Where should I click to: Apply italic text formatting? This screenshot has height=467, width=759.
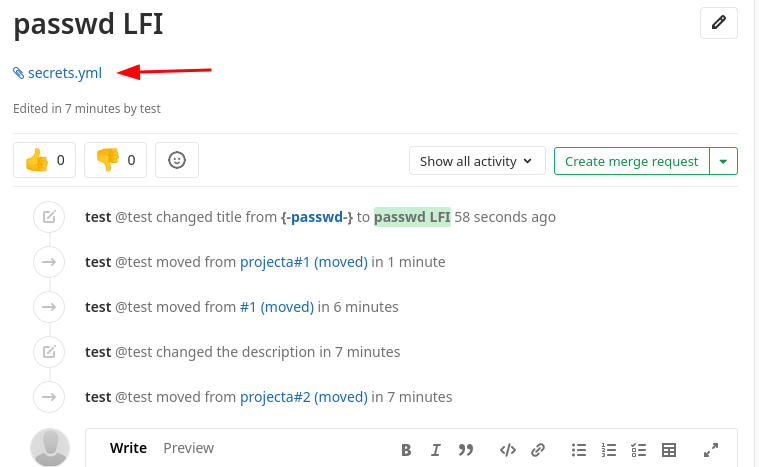435,450
